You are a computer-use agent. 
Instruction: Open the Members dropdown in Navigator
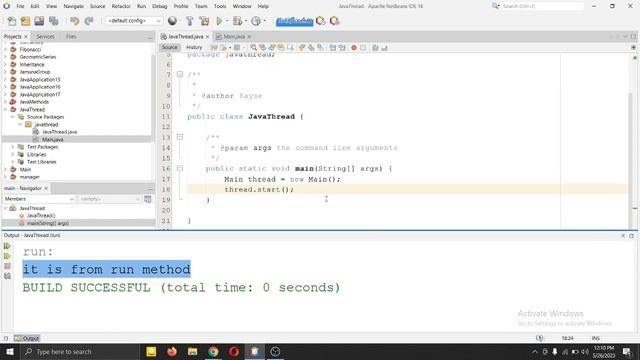39,199
